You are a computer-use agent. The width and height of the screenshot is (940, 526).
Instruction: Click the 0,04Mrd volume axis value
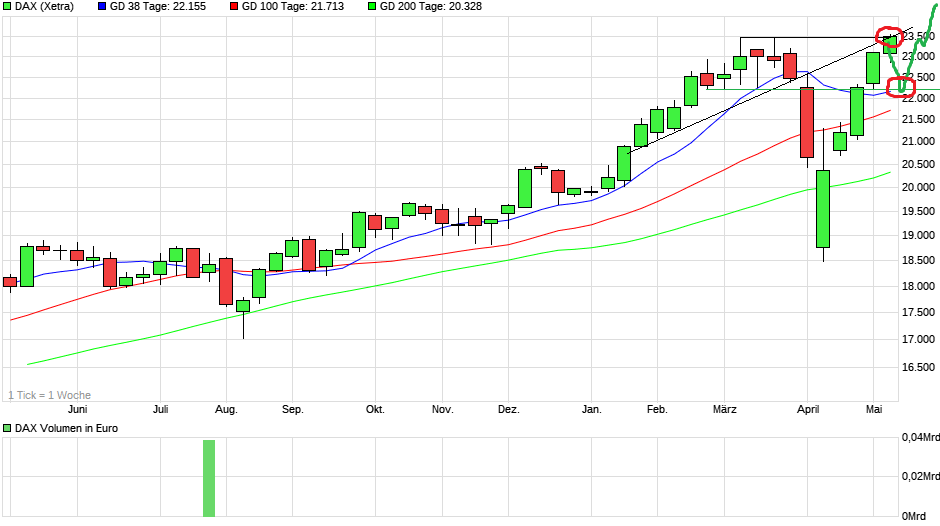920,437
